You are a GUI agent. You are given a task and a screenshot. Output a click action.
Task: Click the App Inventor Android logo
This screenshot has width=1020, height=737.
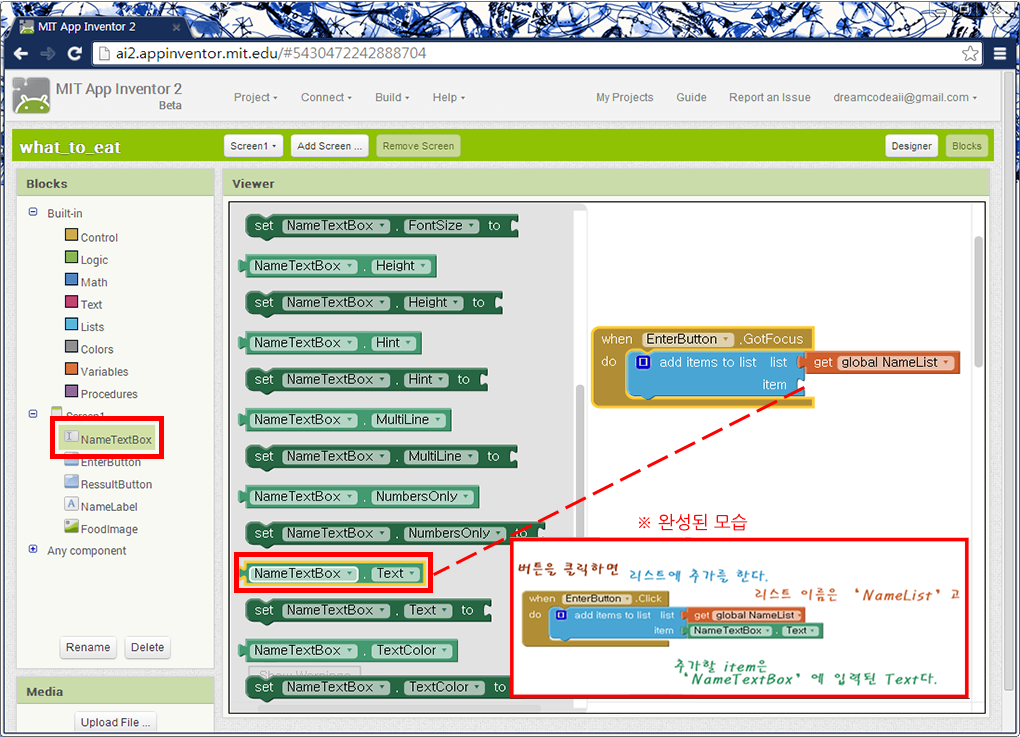(31, 96)
